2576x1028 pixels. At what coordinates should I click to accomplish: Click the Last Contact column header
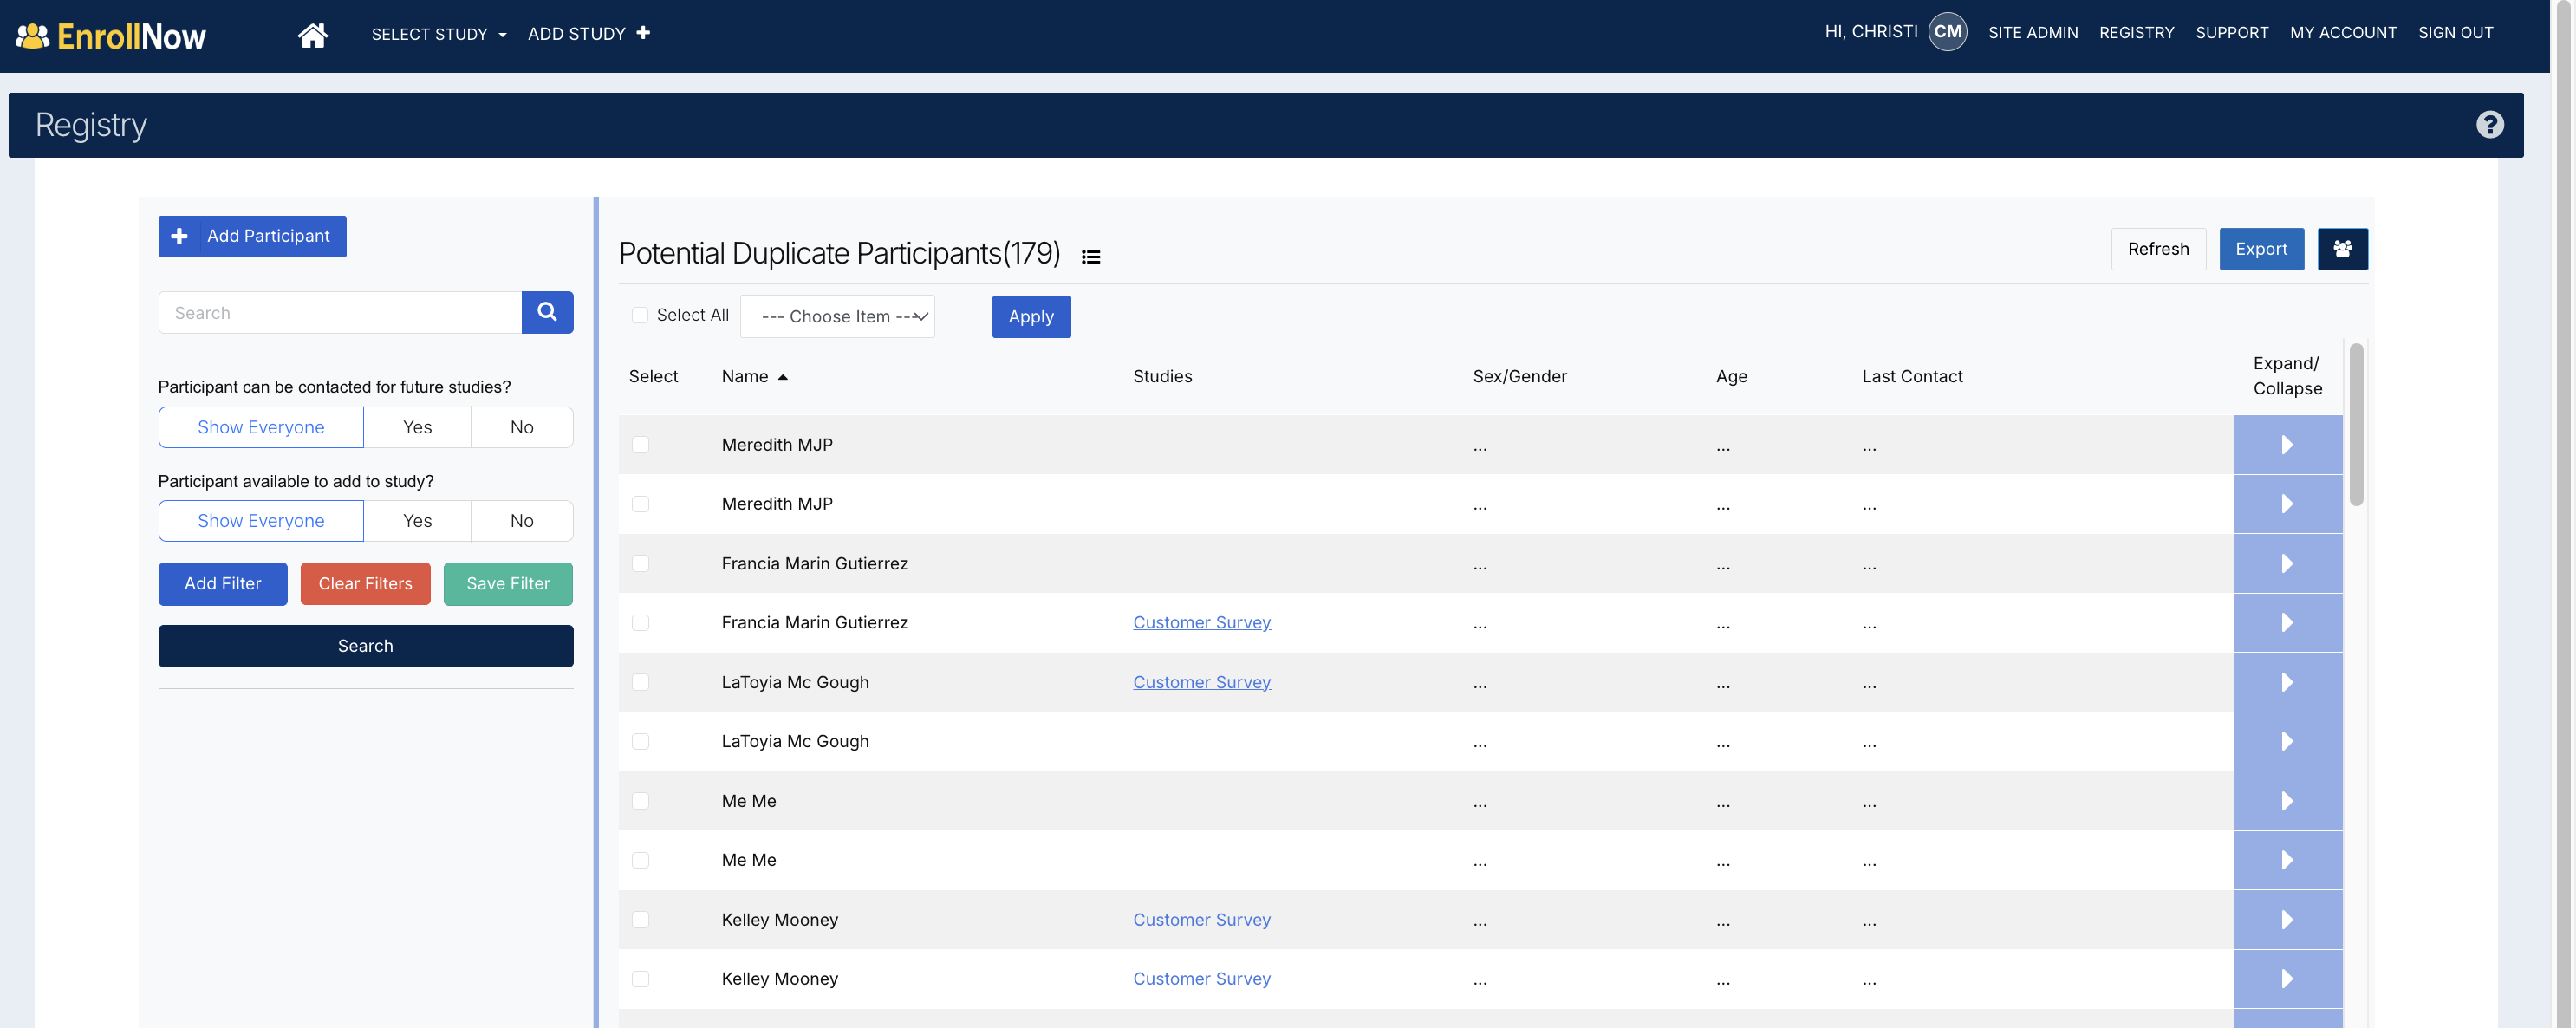[1912, 377]
